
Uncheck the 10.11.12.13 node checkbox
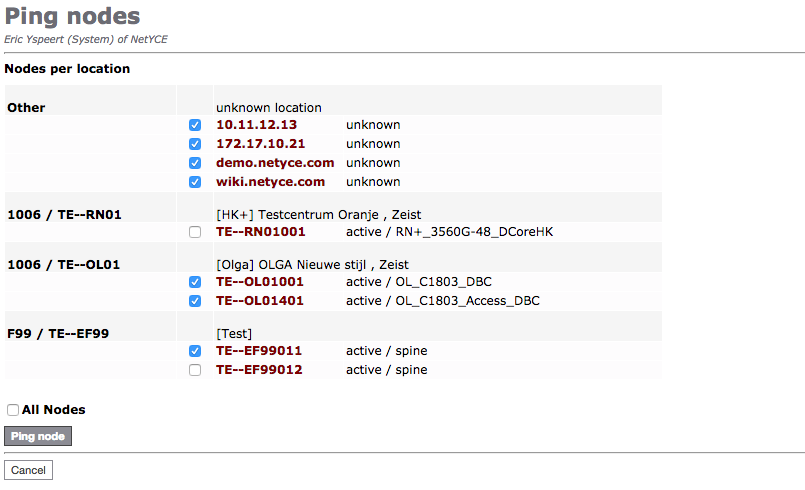(x=195, y=126)
